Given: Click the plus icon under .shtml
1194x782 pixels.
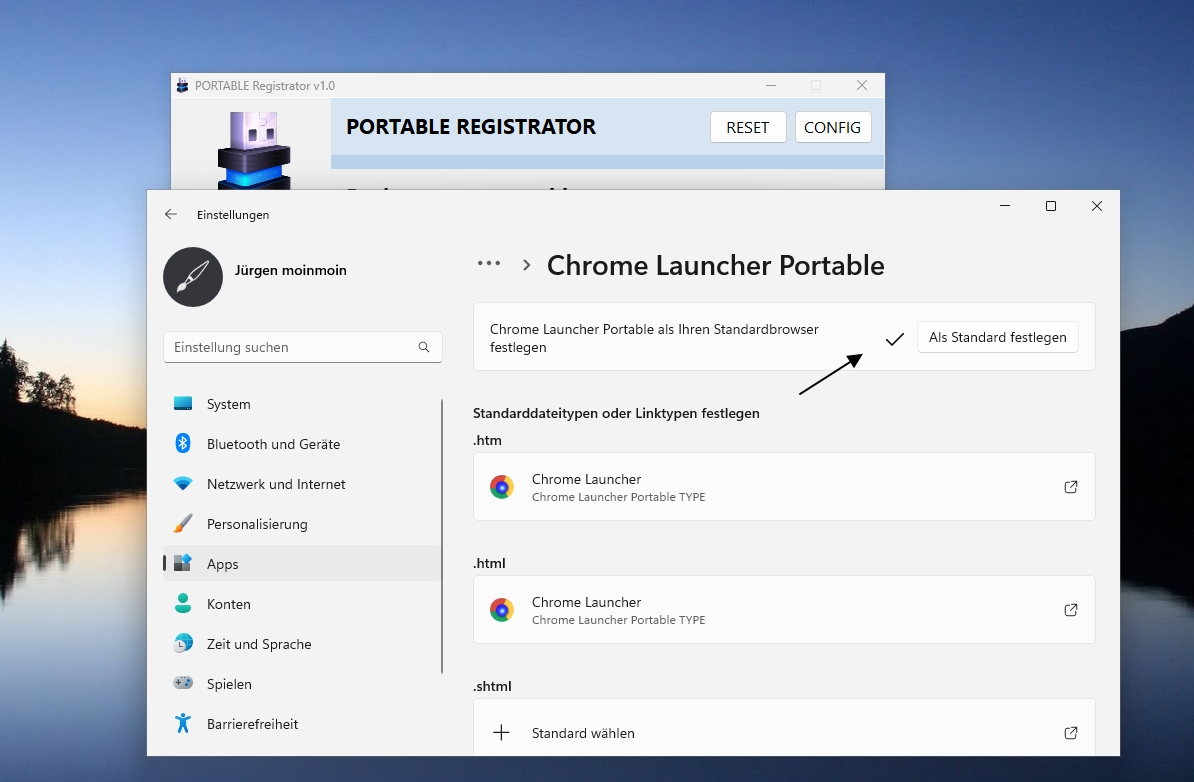Looking at the screenshot, I should click(501, 733).
